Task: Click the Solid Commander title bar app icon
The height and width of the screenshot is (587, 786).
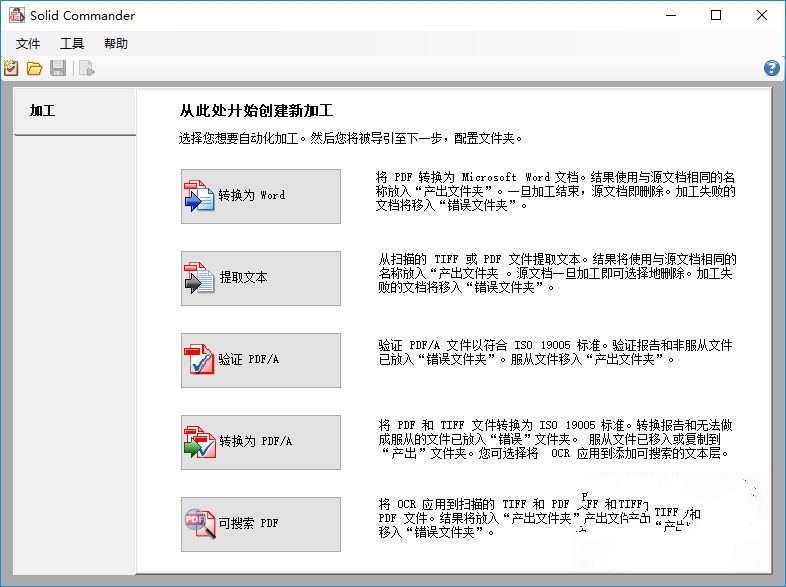Action: 17,15
